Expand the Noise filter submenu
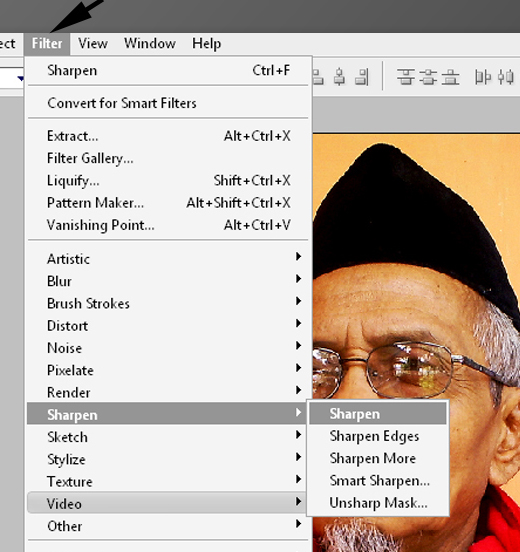520x552 pixels. click(168, 348)
